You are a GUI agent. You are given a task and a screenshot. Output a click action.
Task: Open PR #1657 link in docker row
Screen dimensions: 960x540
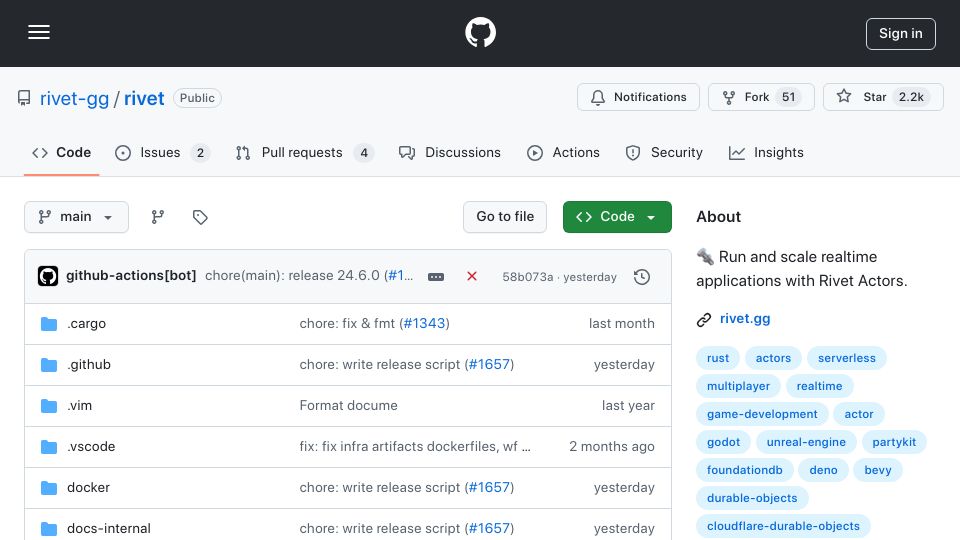489,487
